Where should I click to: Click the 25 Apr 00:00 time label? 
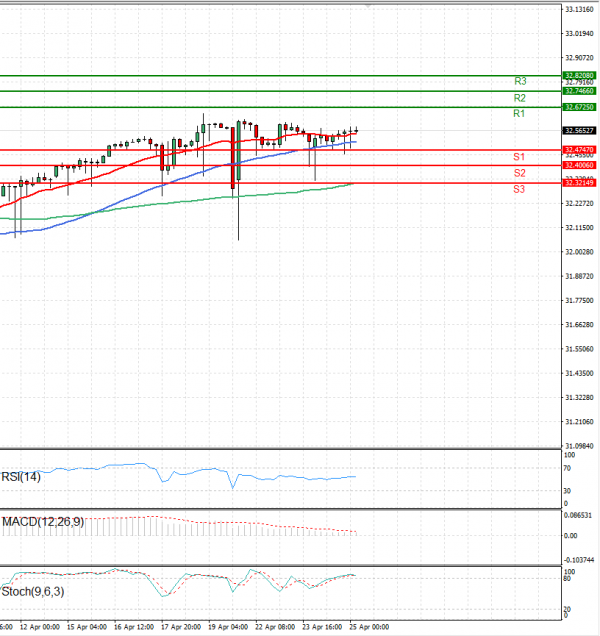tap(369, 627)
